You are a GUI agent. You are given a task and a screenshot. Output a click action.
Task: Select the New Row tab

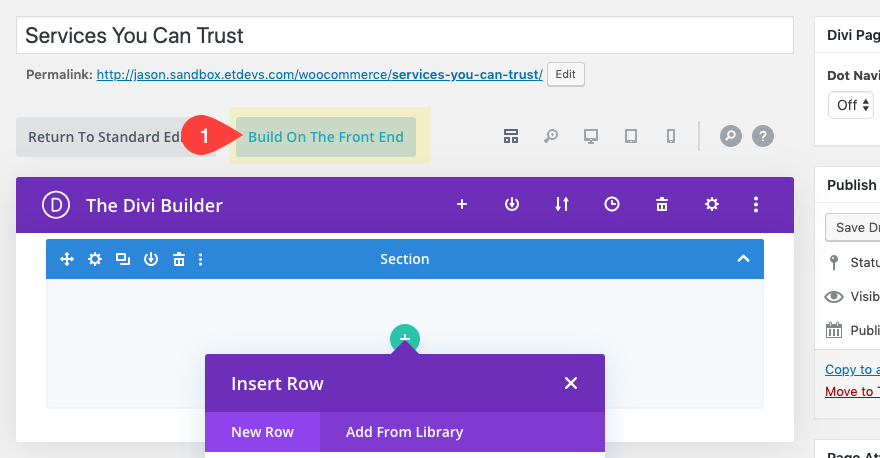[x=262, y=433]
